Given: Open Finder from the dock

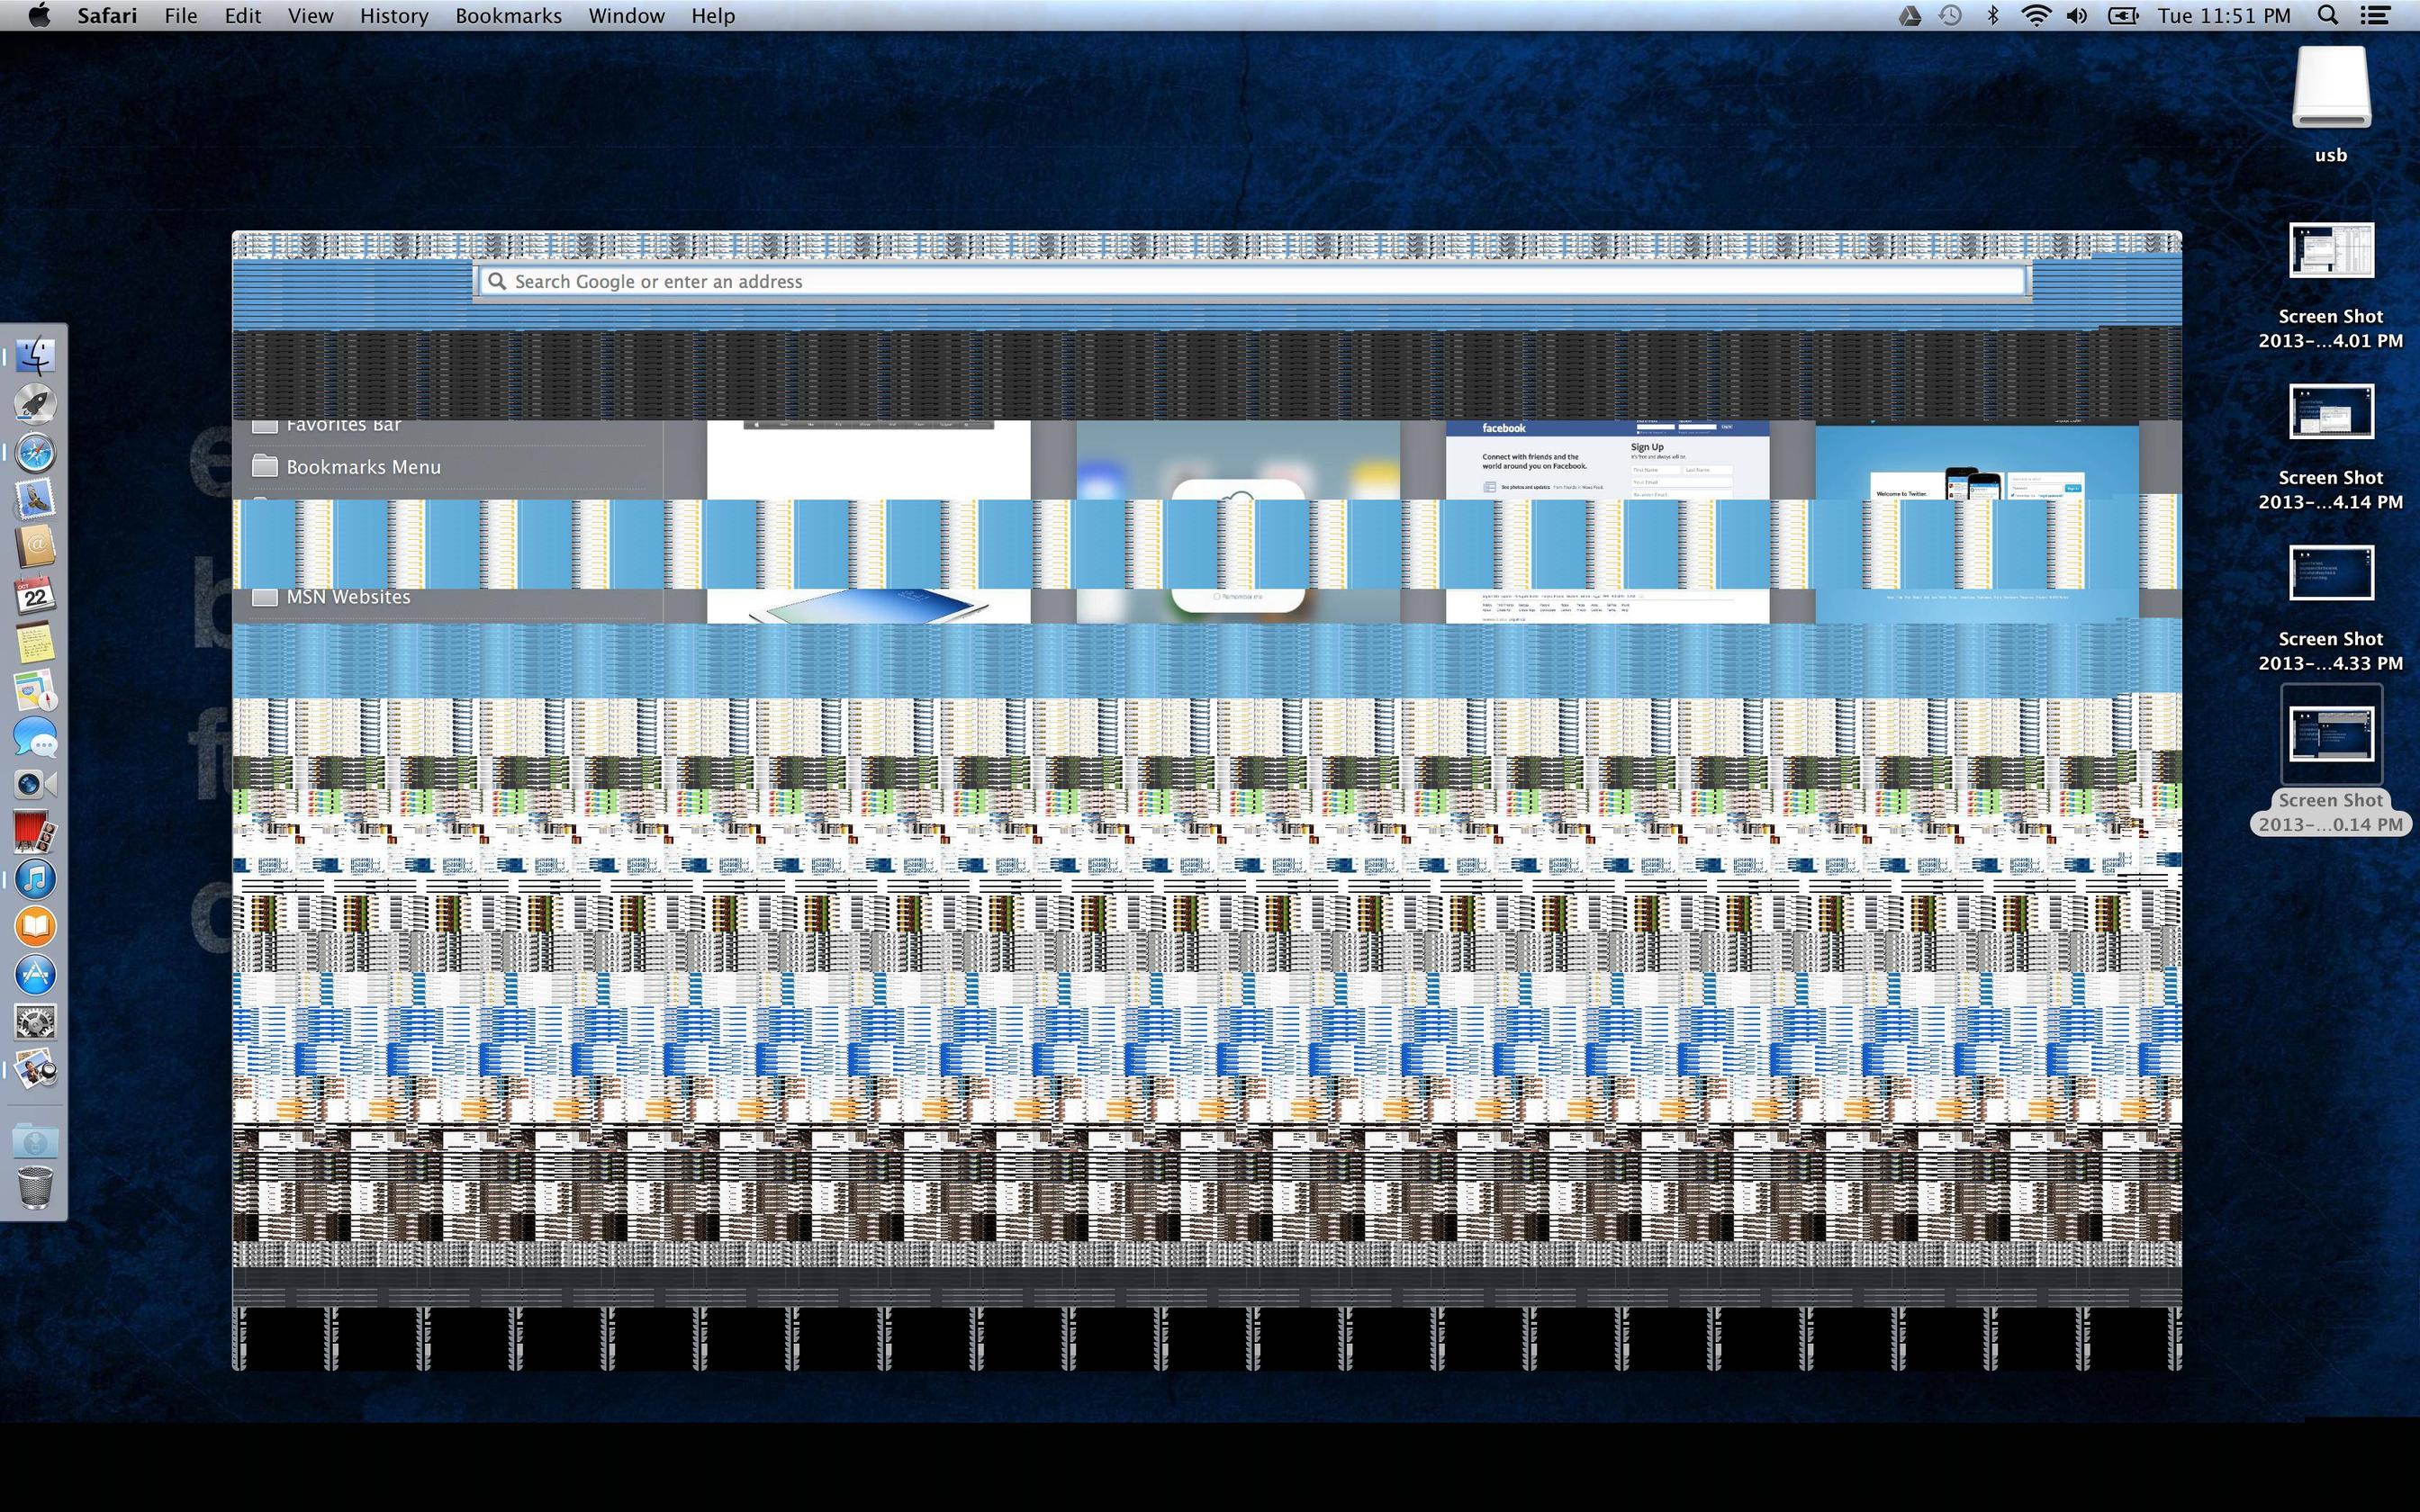Looking at the screenshot, I should point(35,355).
